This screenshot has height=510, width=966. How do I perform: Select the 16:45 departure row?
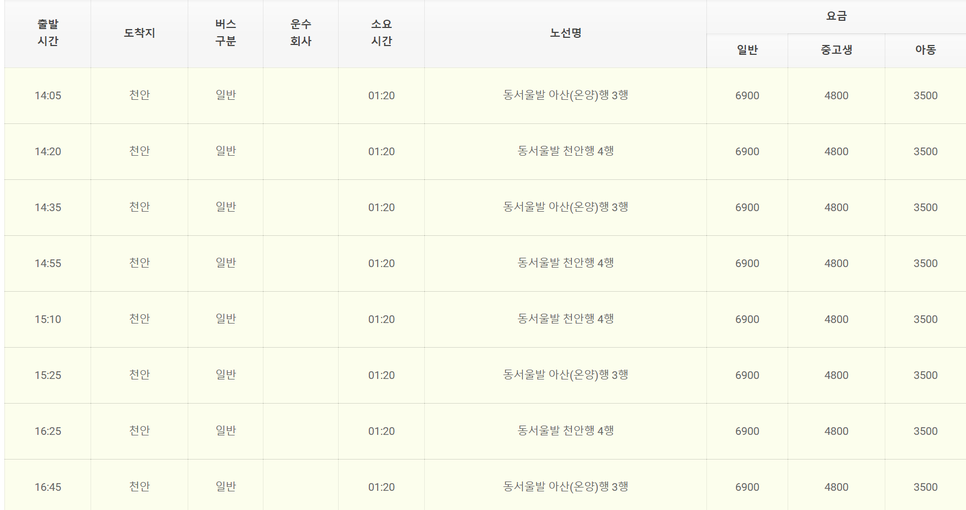coord(485,485)
